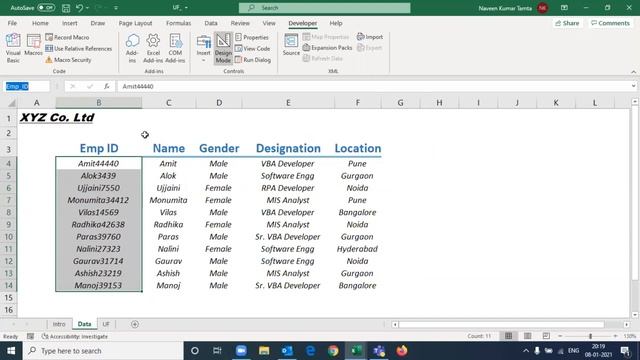
Task: Select cell with Alok3439
Action: tap(98, 176)
